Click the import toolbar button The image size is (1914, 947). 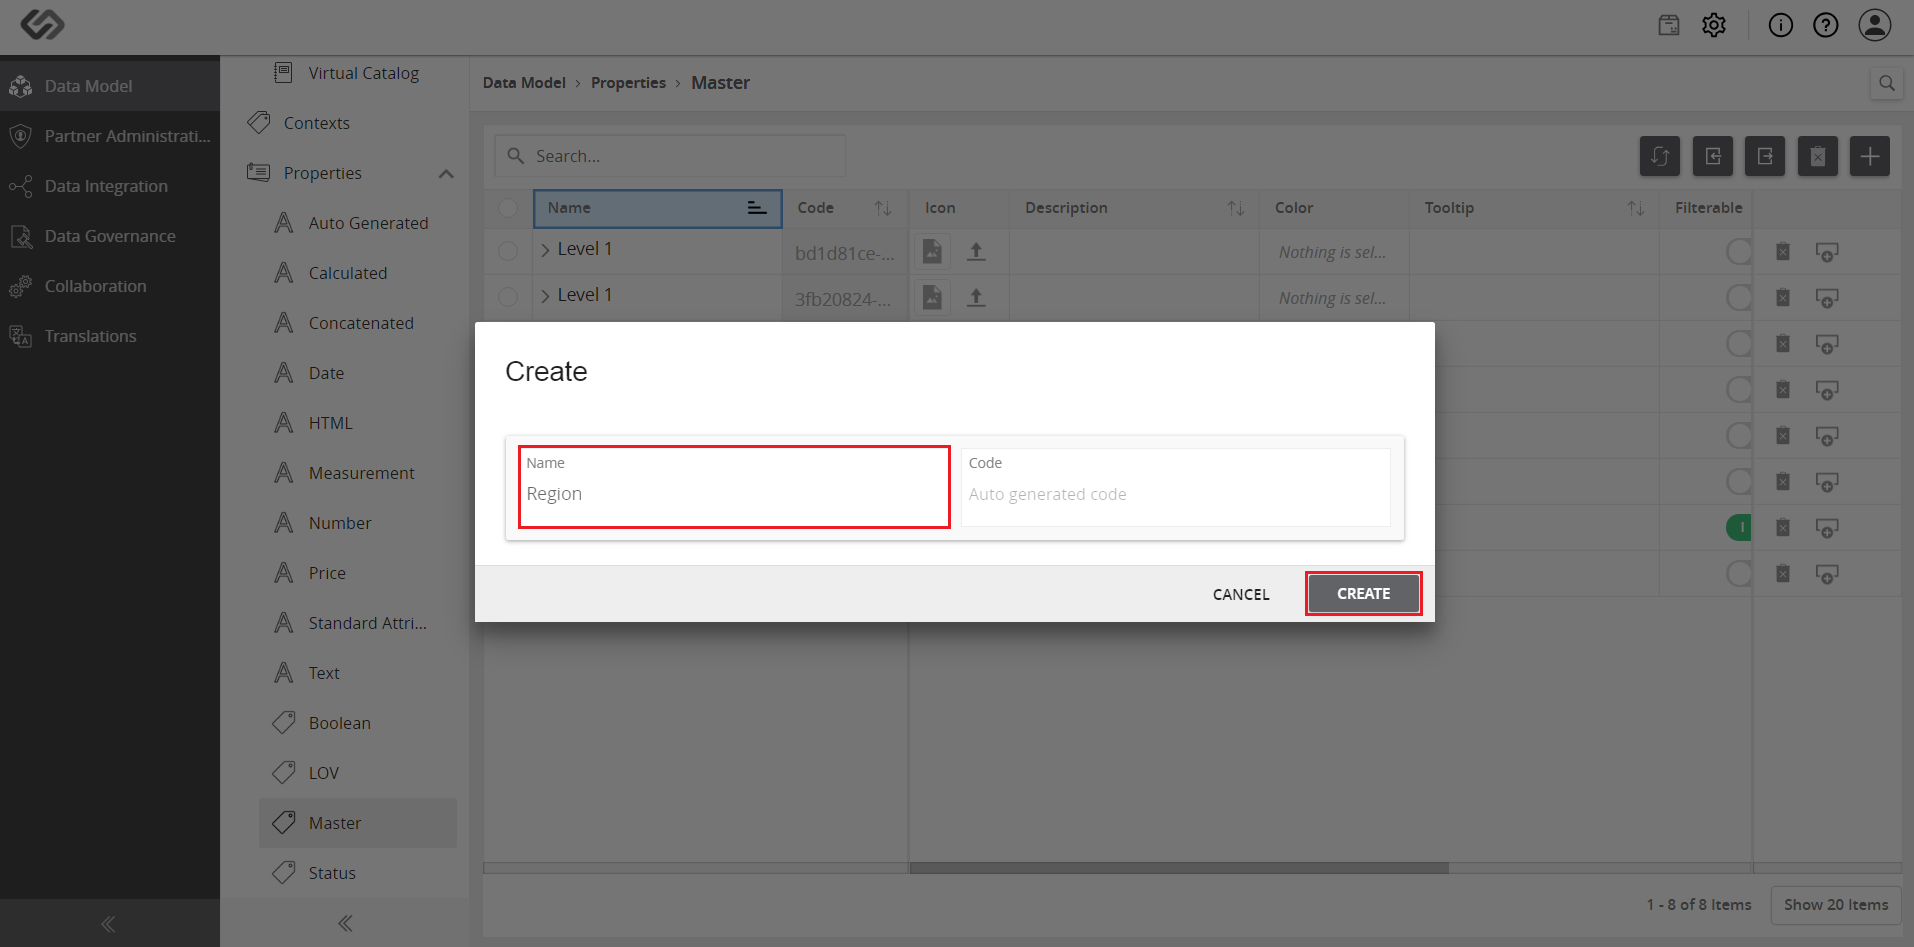(1713, 156)
